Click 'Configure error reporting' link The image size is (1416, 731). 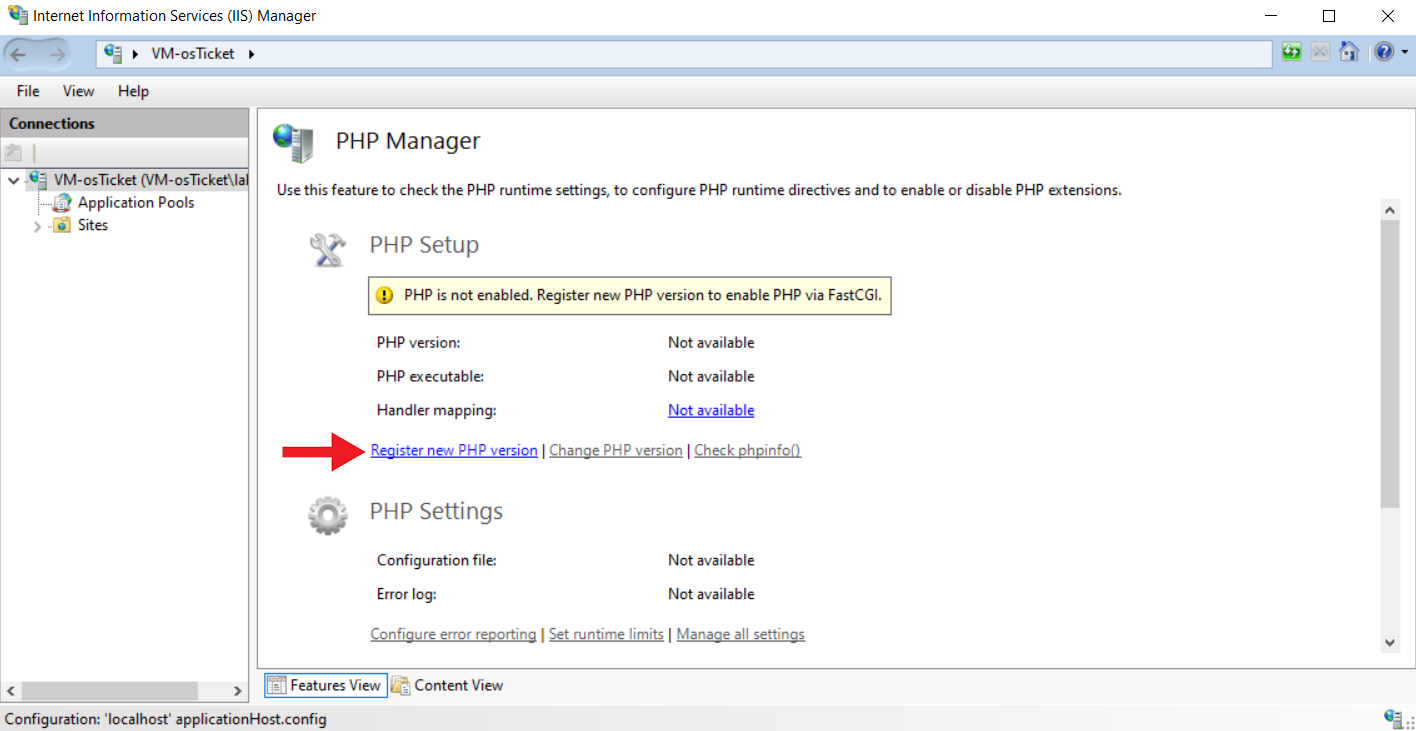point(453,634)
